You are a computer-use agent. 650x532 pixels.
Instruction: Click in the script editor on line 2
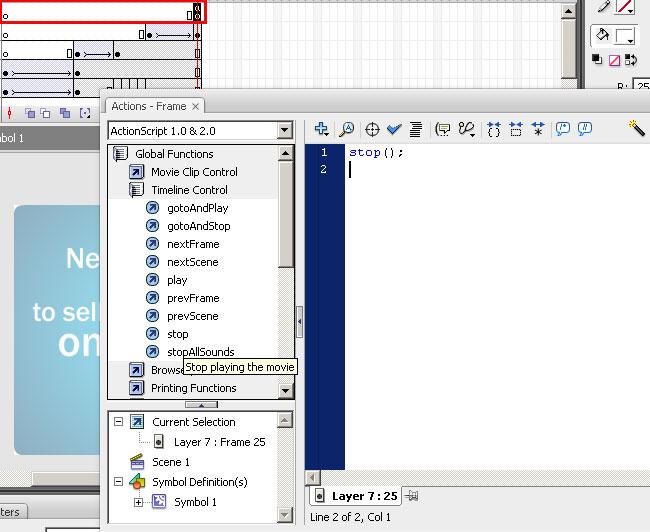[497, 170]
